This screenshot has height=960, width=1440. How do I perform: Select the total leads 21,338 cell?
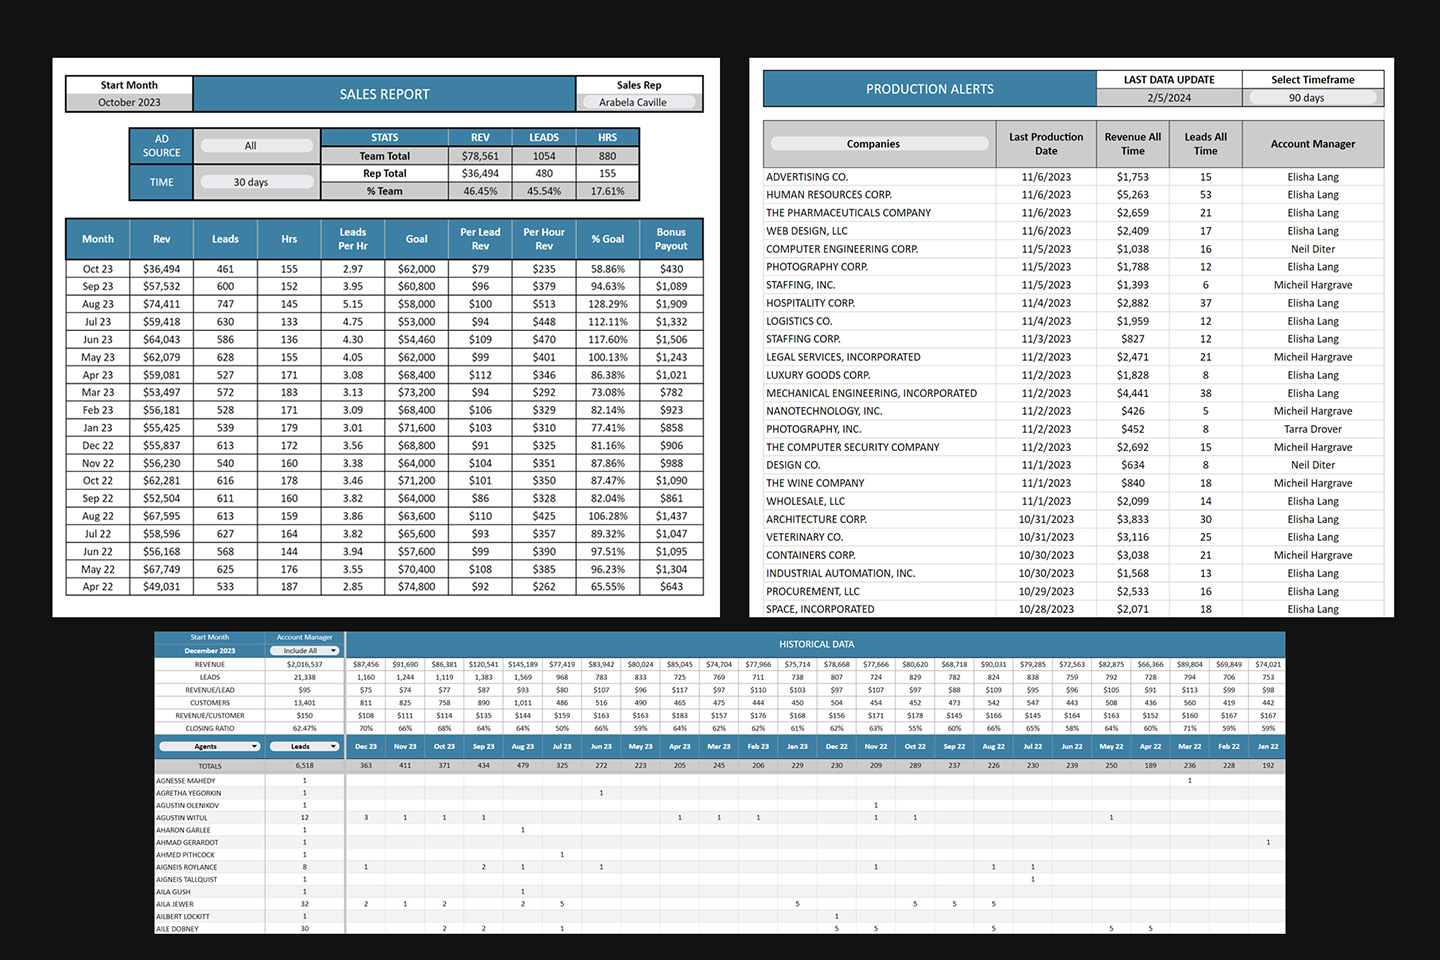(x=304, y=677)
